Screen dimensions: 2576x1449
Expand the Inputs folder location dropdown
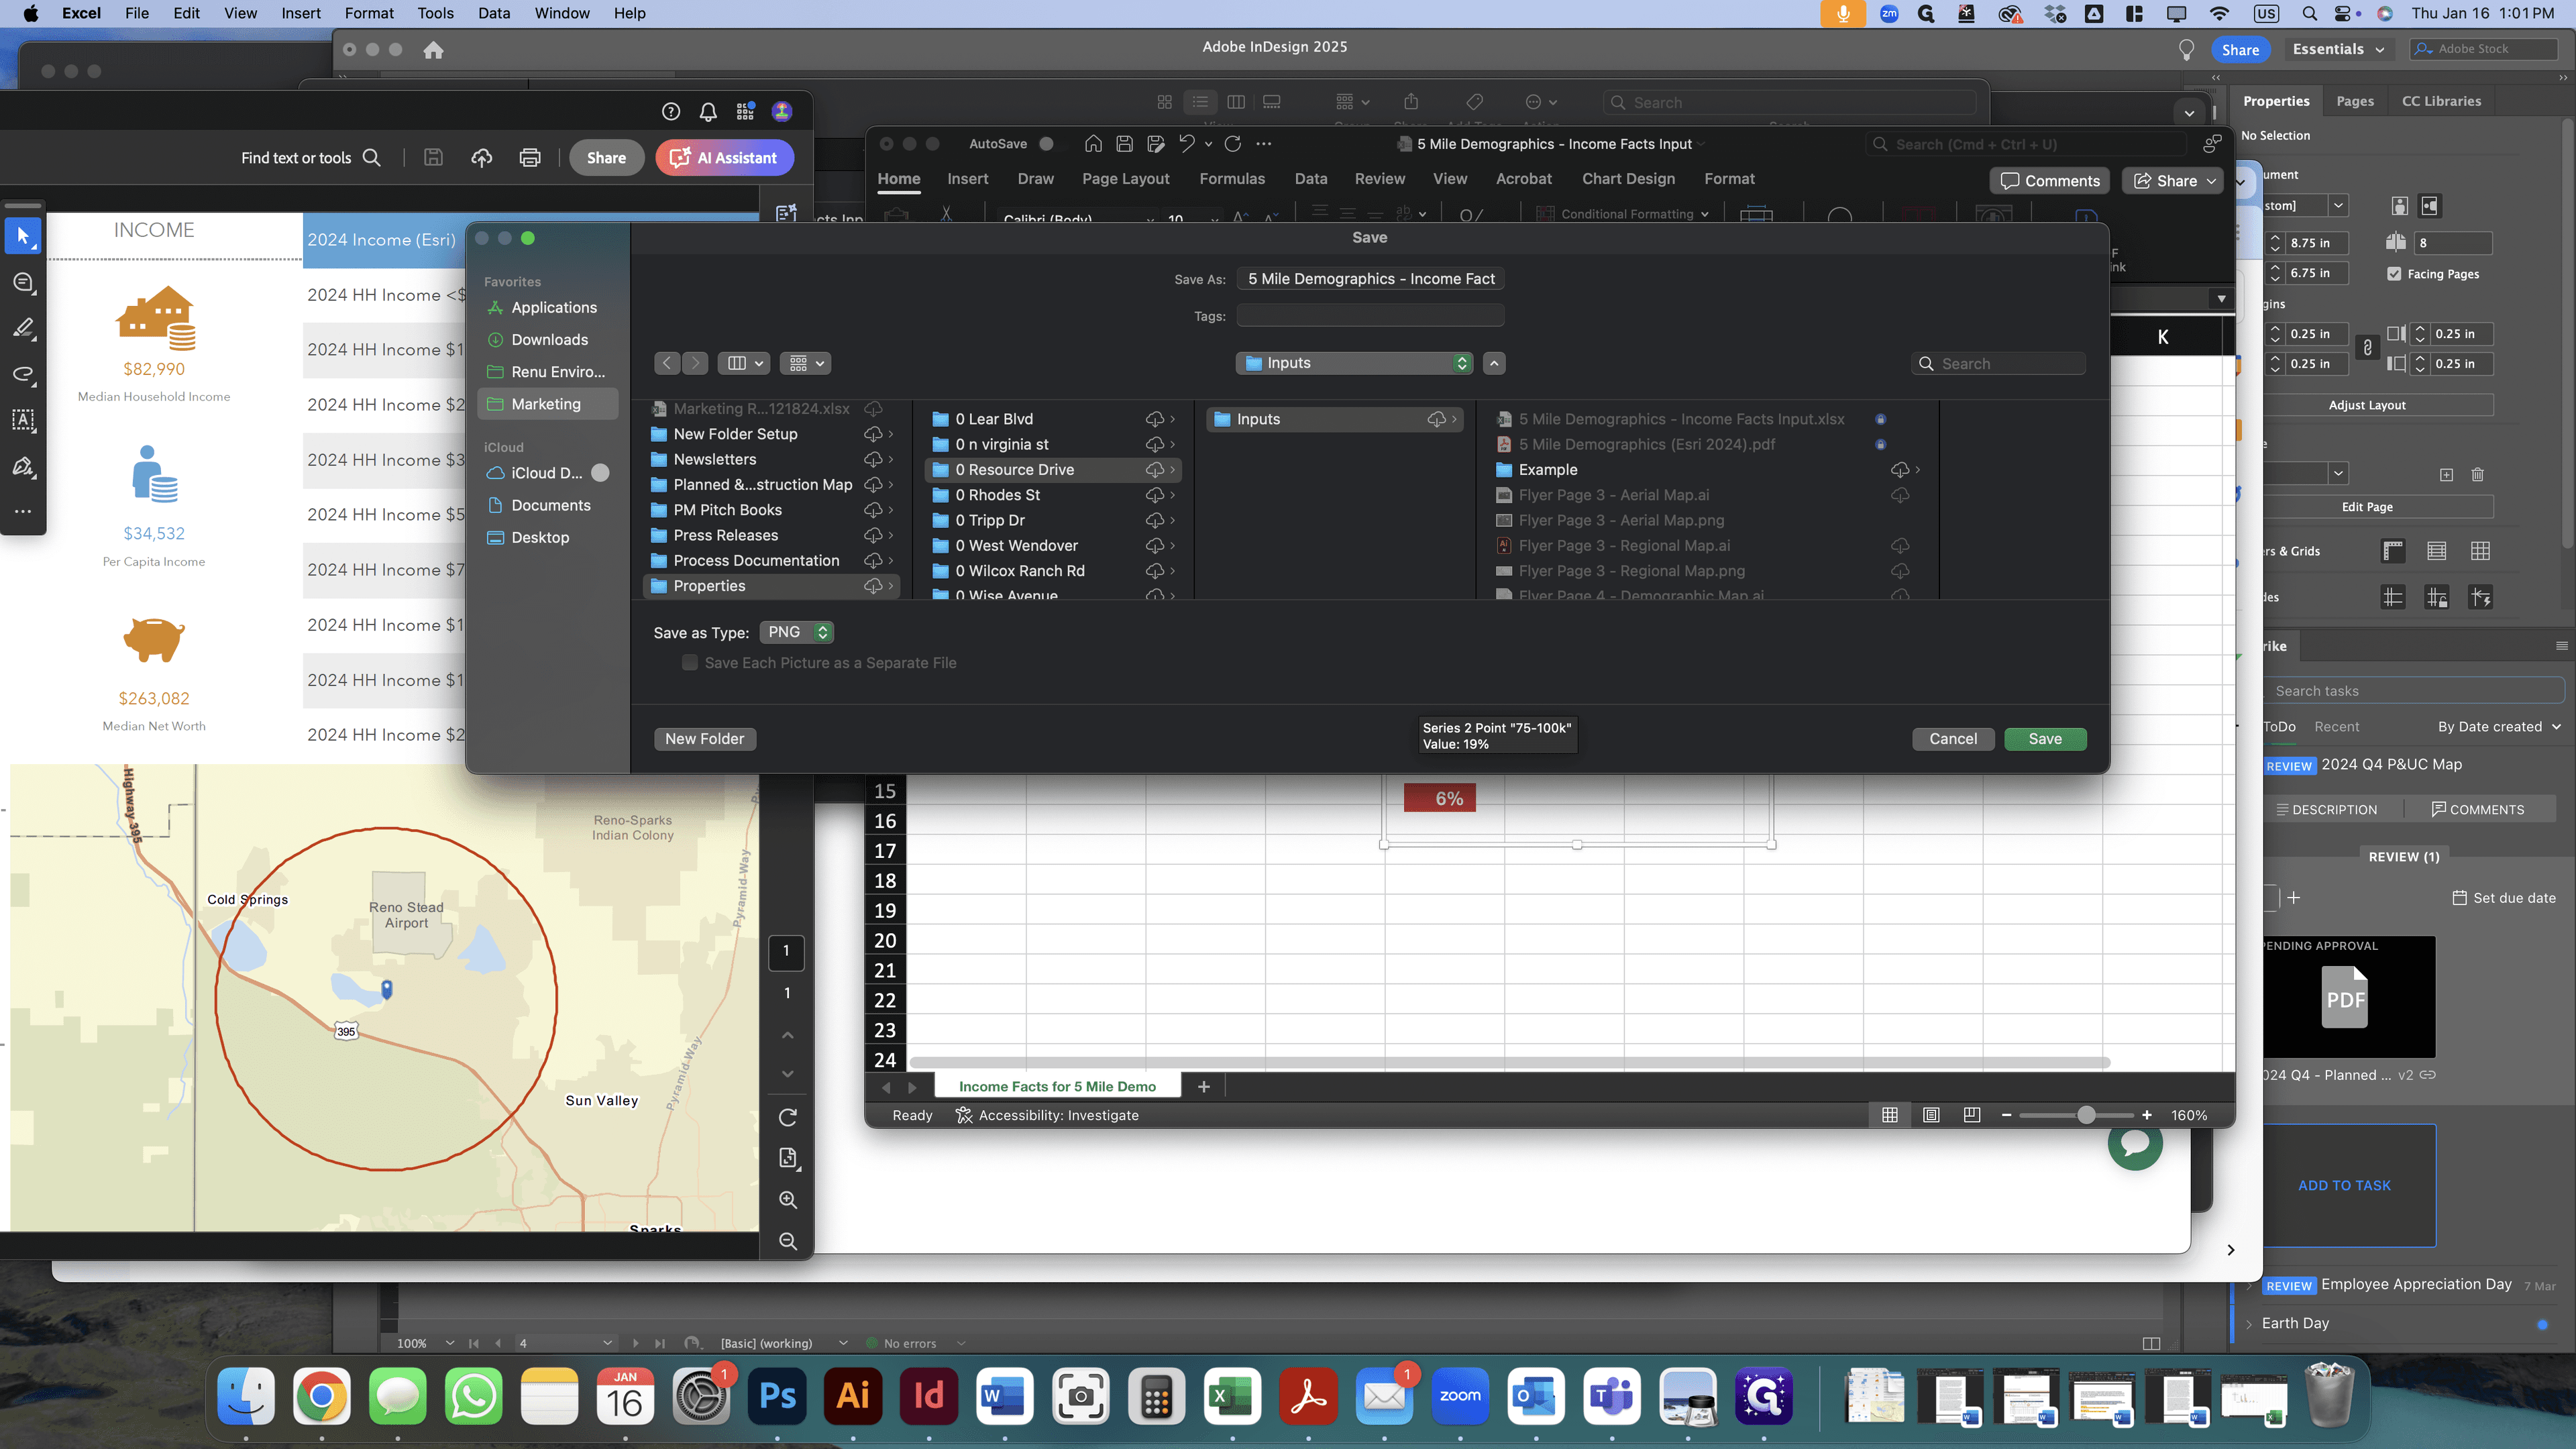[x=1354, y=363]
